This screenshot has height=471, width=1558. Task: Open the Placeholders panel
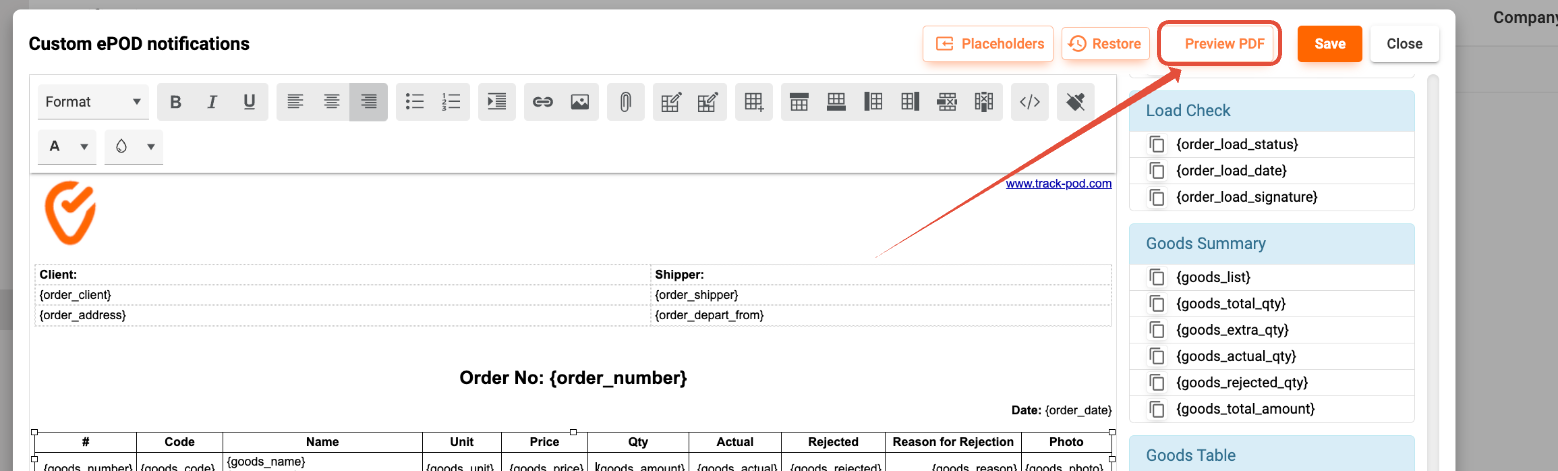[988, 44]
